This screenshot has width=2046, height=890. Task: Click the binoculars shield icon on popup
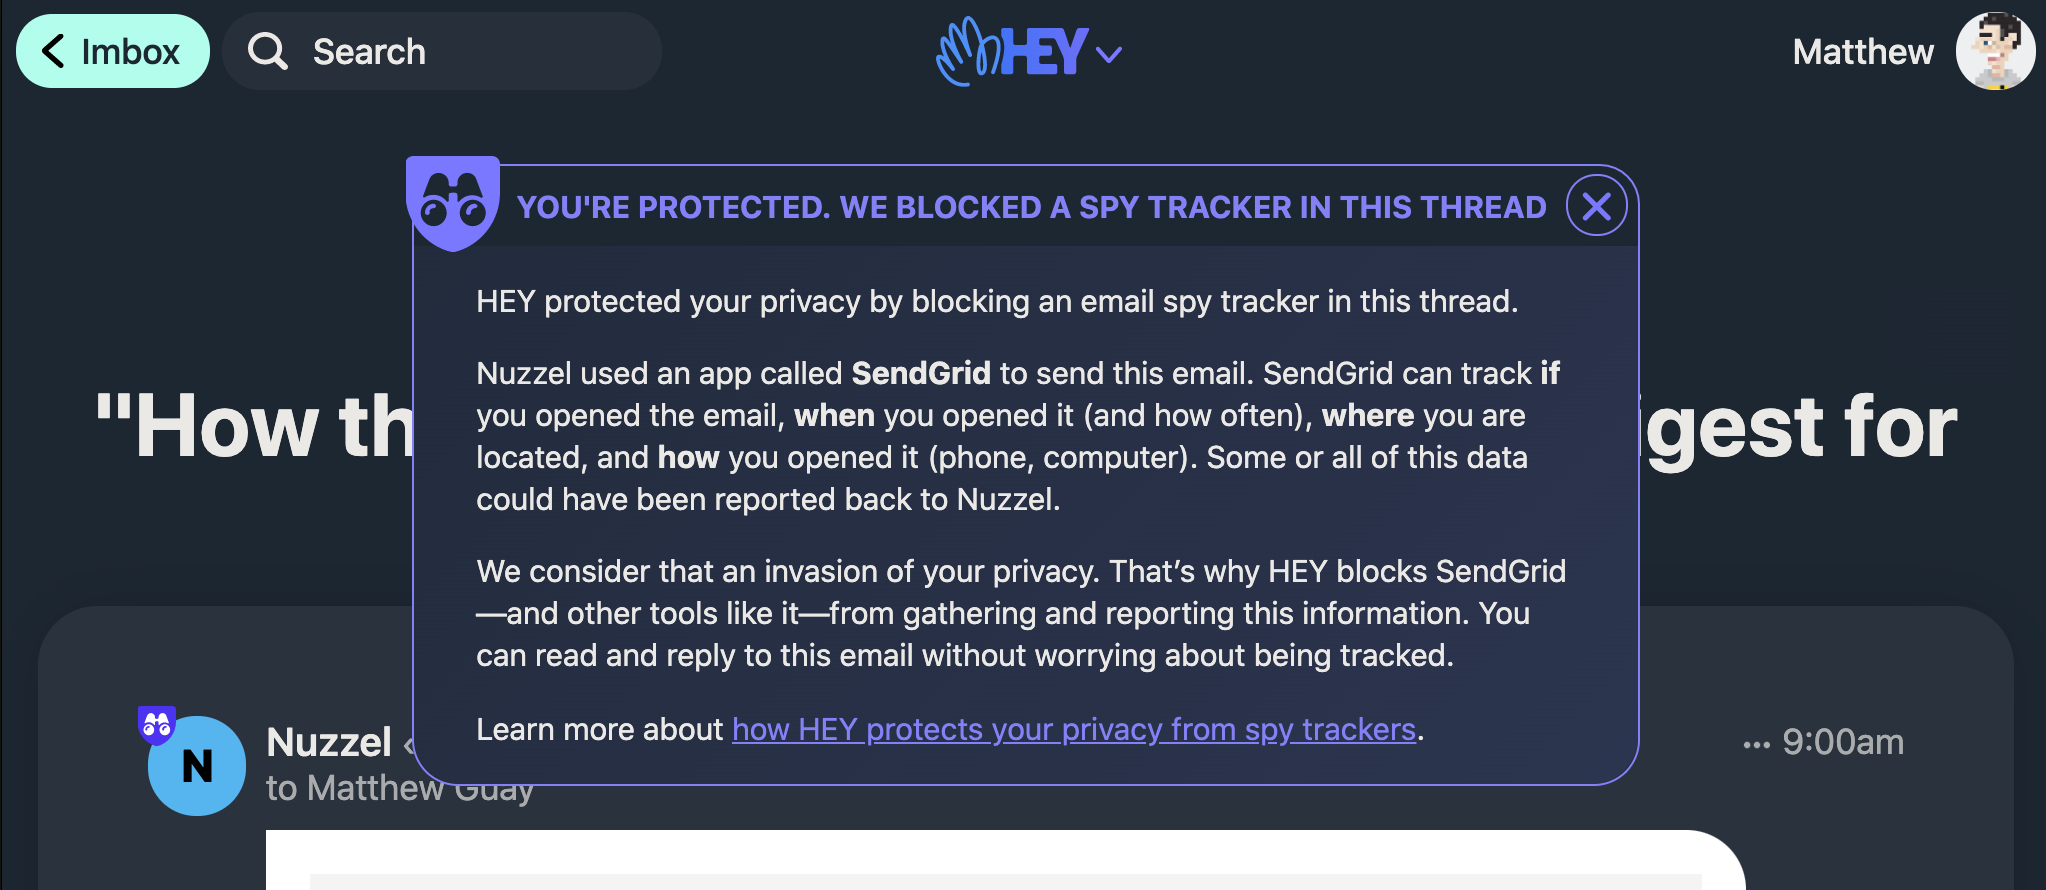[453, 202]
